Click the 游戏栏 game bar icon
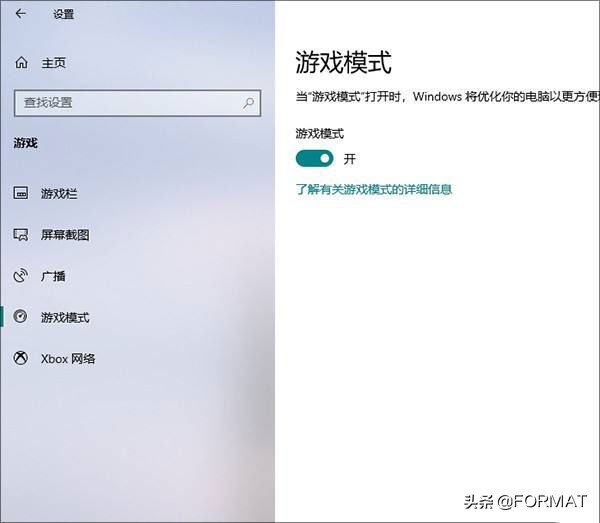The height and width of the screenshot is (523, 600). 21,193
